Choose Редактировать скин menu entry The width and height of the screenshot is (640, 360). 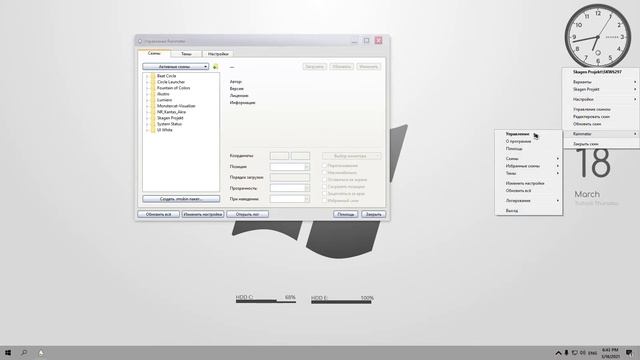591,117
